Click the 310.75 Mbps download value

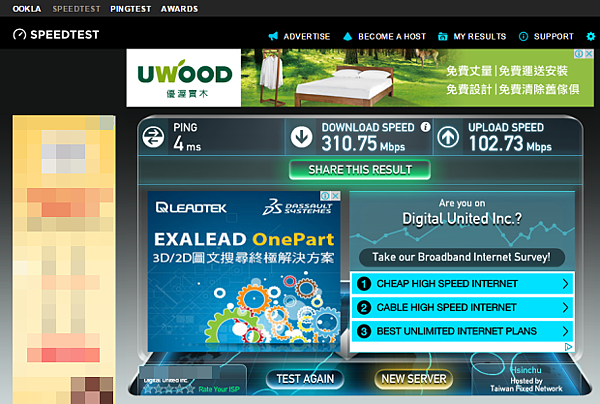(363, 144)
